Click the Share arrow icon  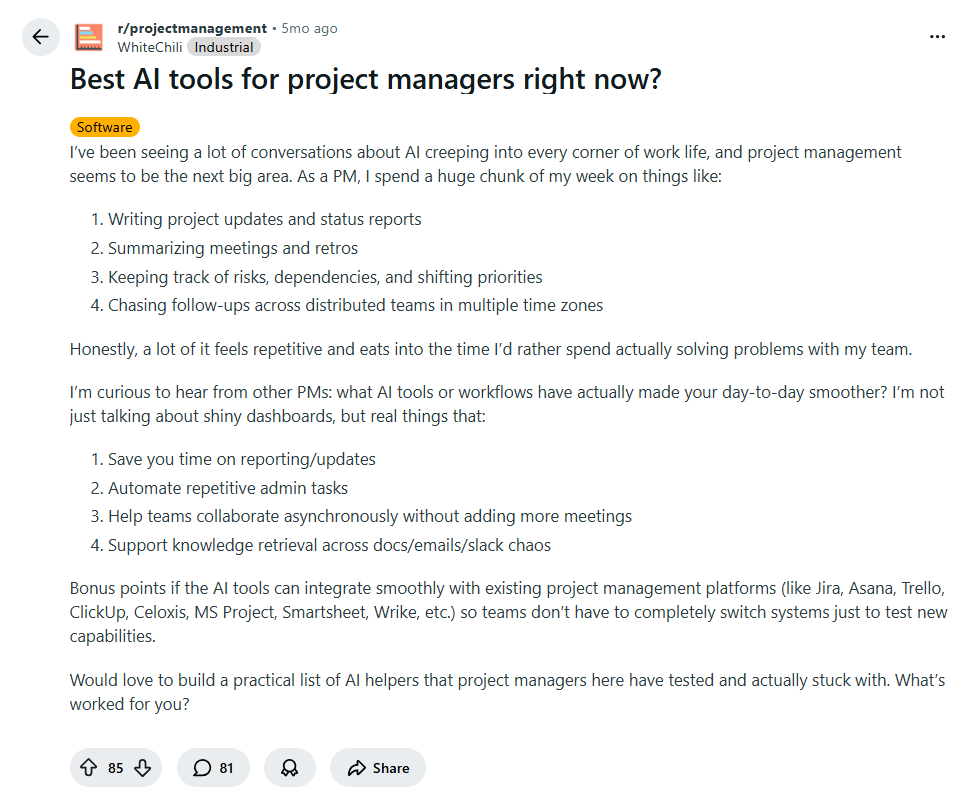coord(356,768)
